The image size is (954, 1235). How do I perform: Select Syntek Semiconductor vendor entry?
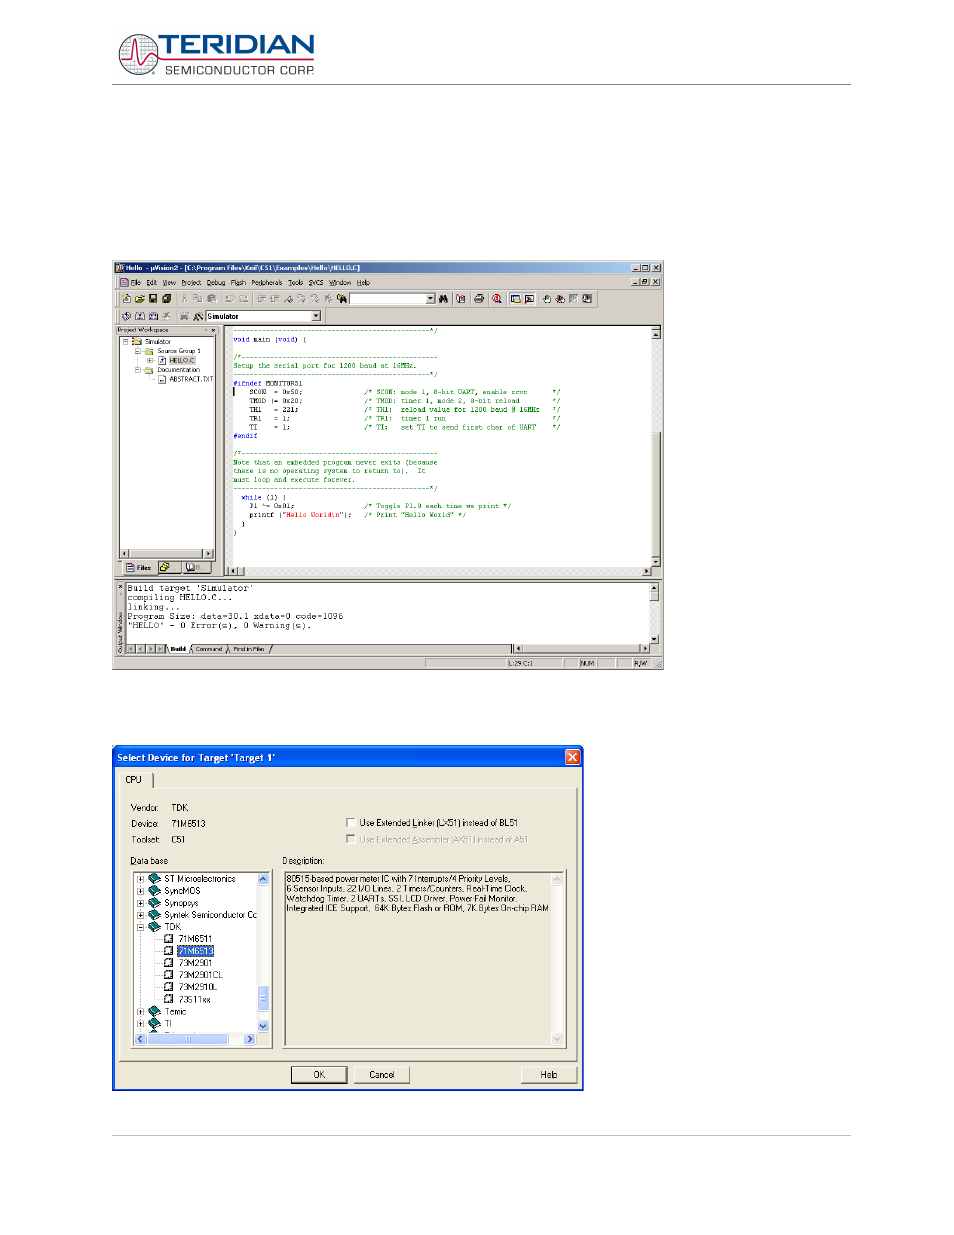210,915
